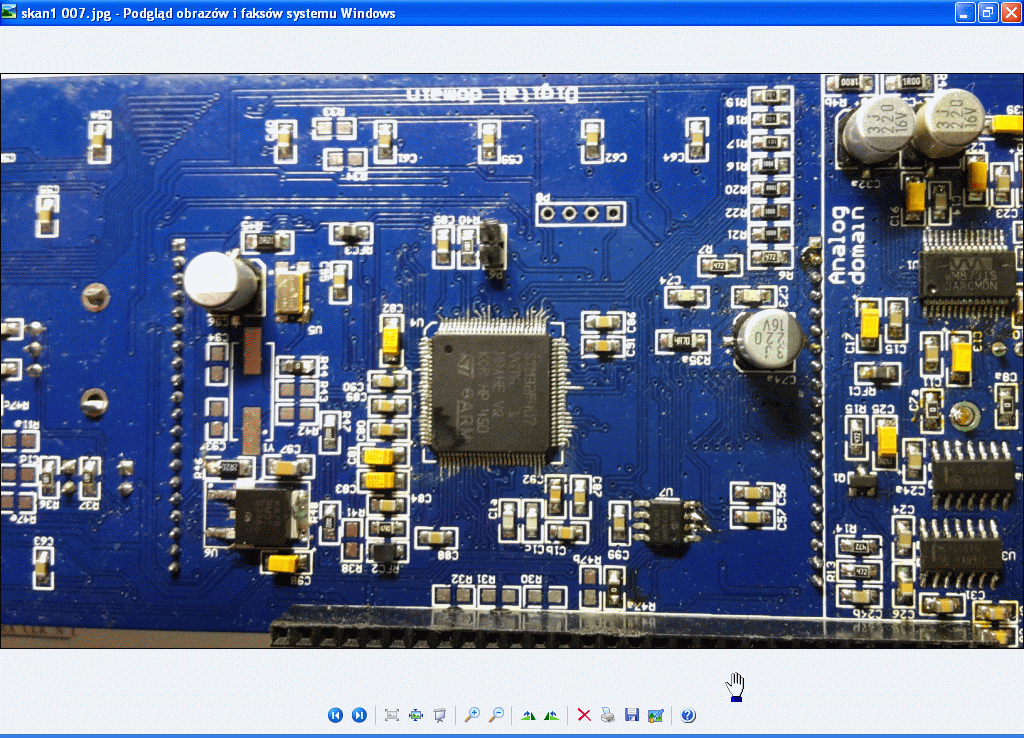Rotate the image counterclockwise
Viewport: 1024px width, 738px height.
551,715
